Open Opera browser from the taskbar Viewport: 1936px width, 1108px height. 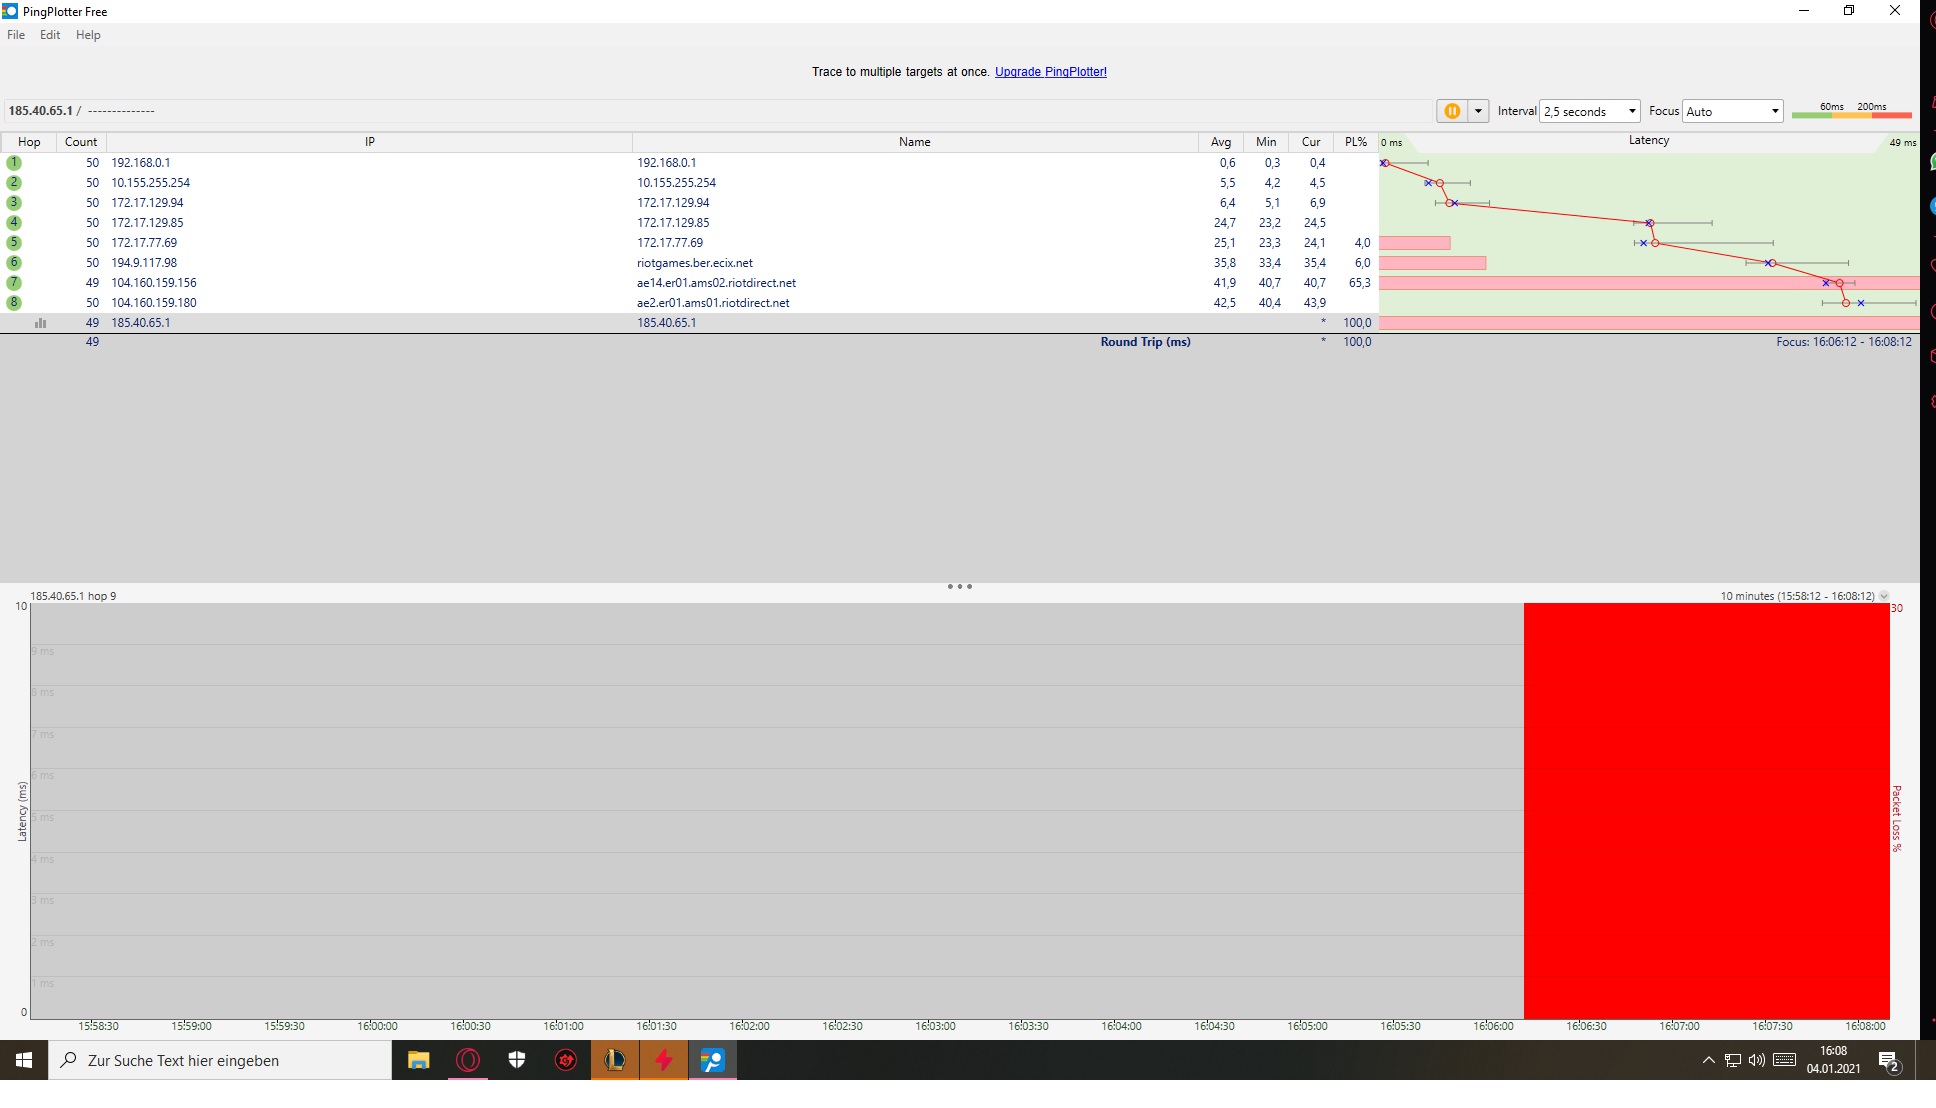(467, 1060)
